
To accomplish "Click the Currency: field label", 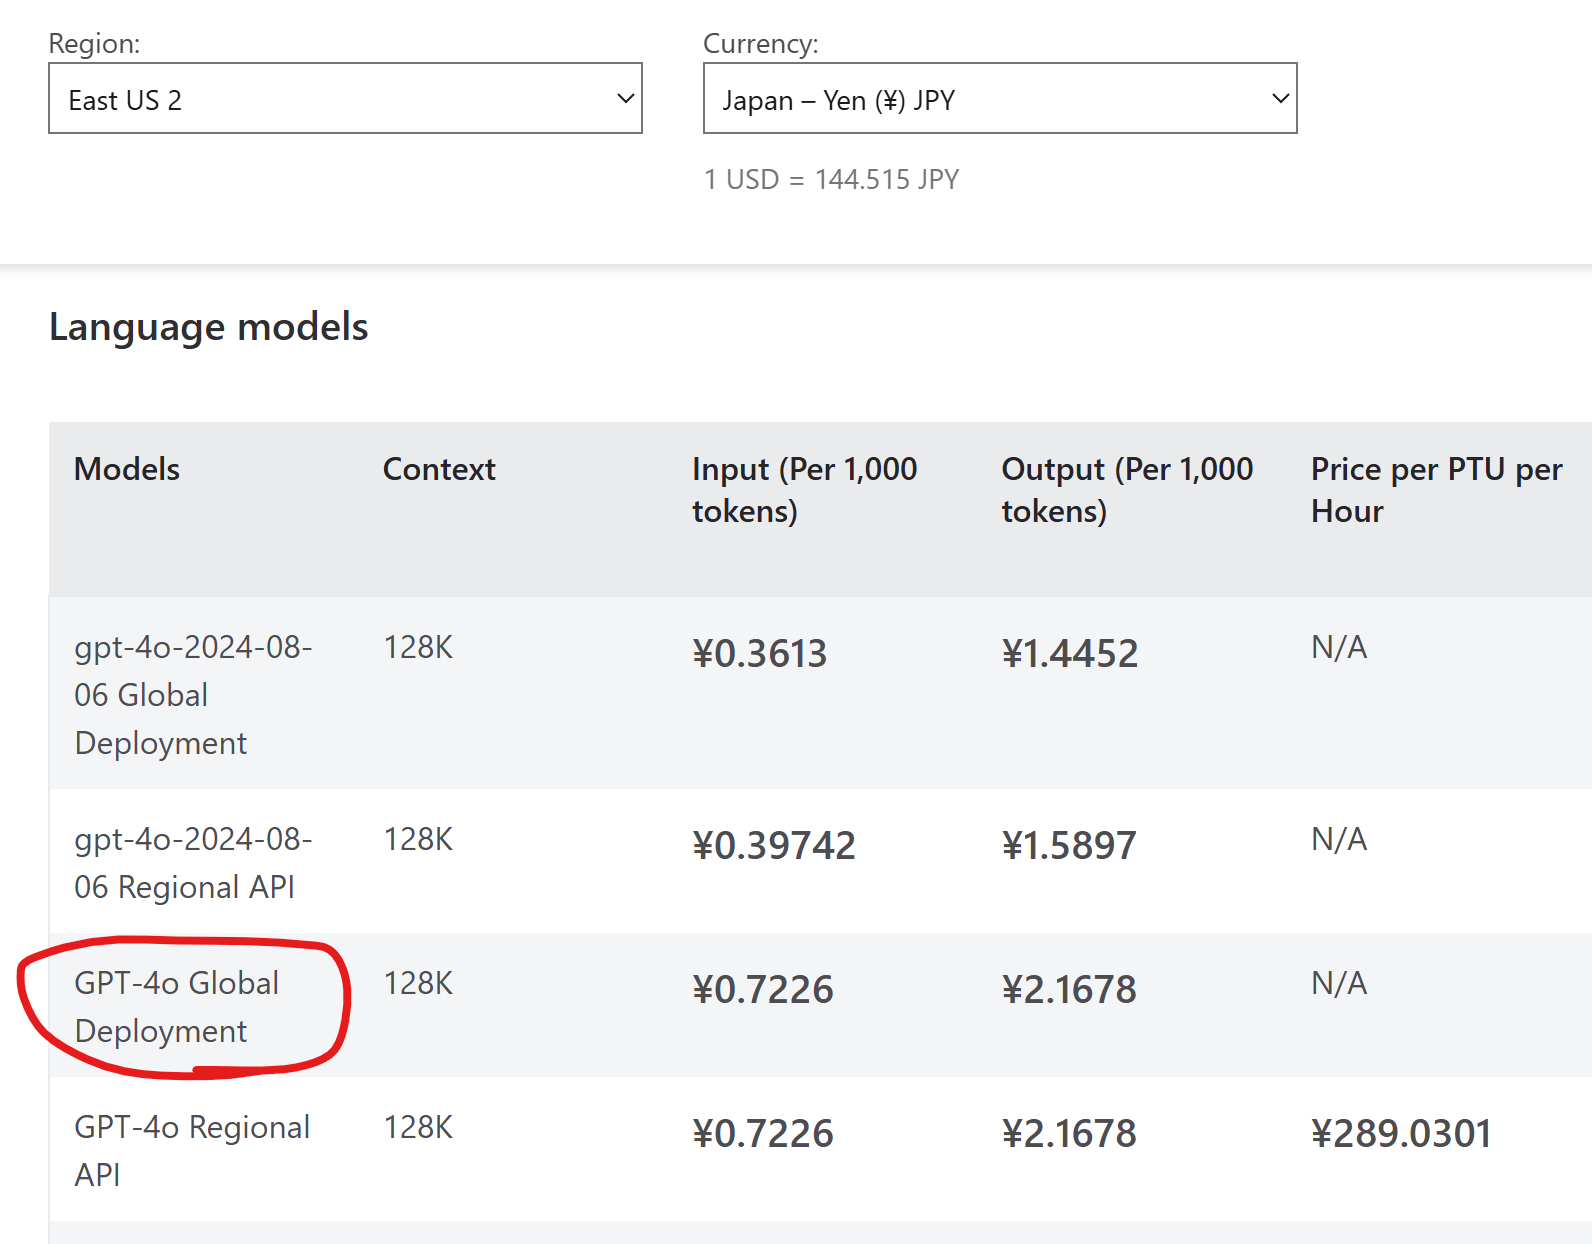I will [760, 43].
